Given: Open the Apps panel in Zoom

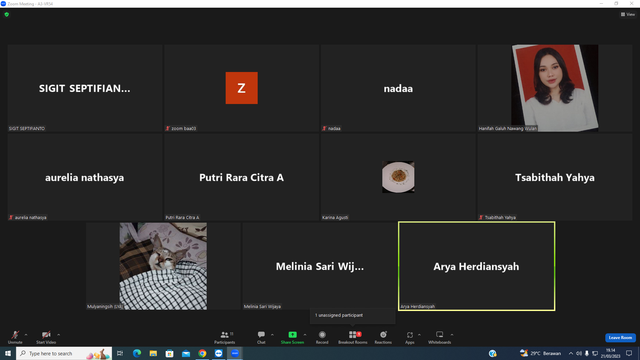Looking at the screenshot, I should coord(410,337).
